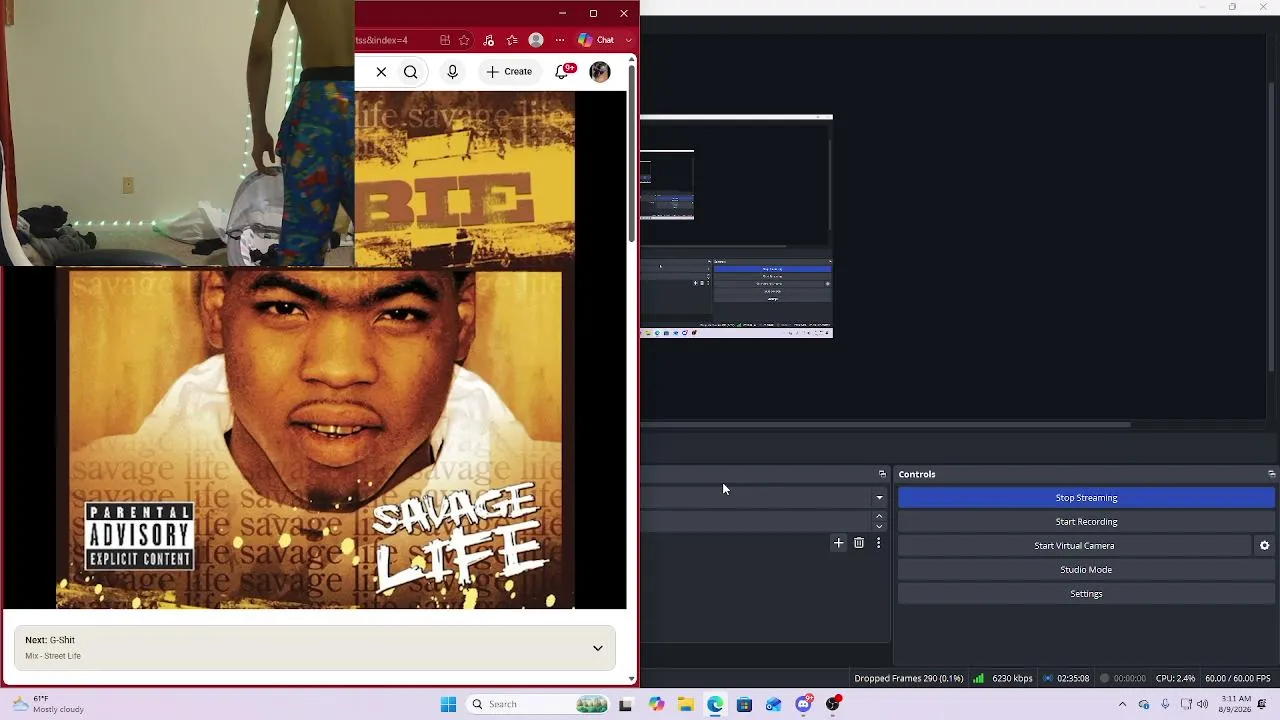This screenshot has height=720, width=1280.
Task: Open the clock showing 3:11 AM
Action: [x=1236, y=704]
